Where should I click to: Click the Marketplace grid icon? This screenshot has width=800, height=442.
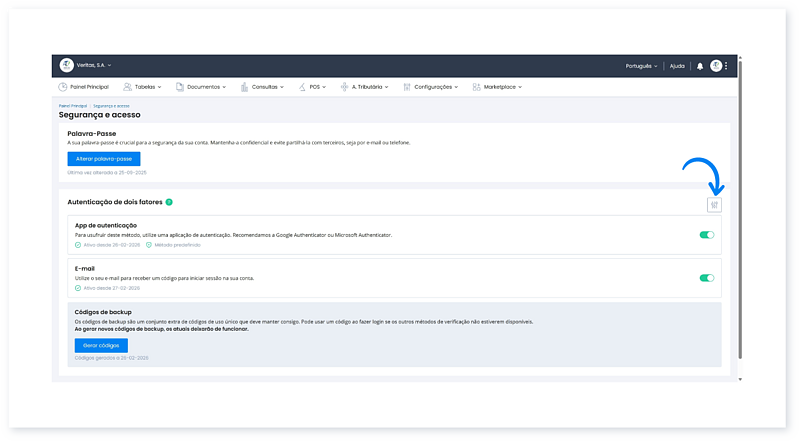click(476, 87)
